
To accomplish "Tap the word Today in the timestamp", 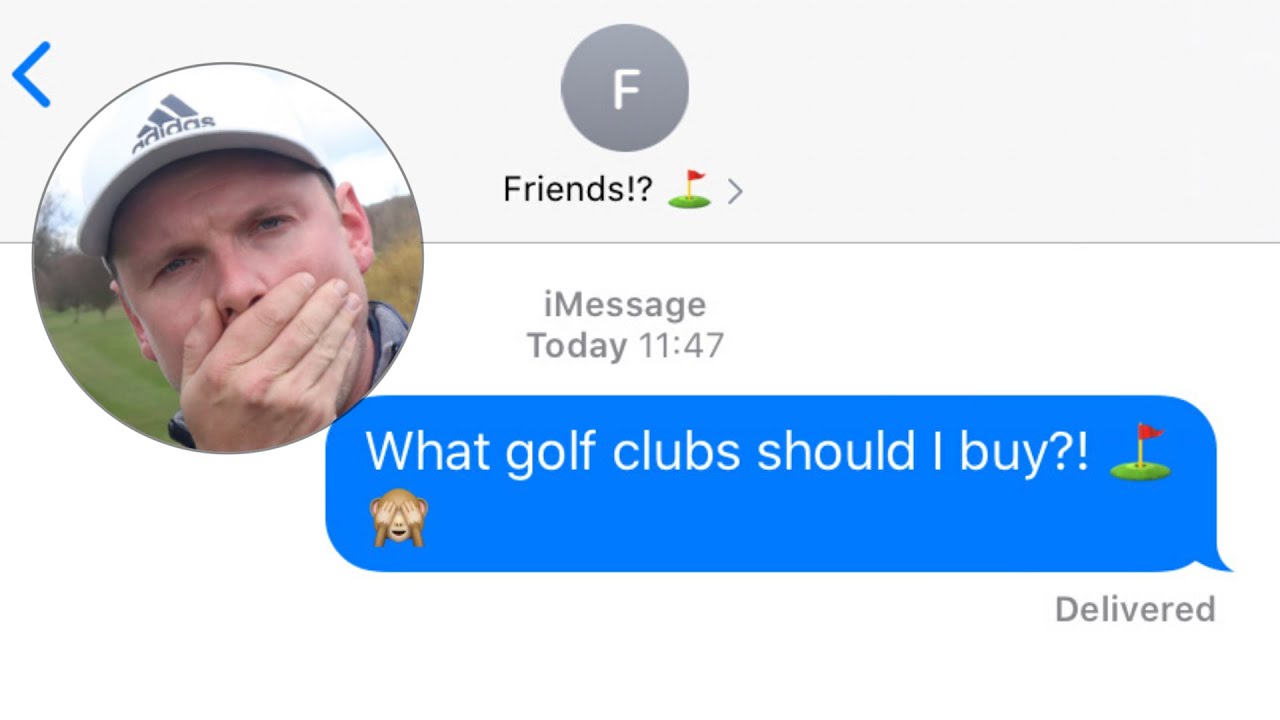I will click(577, 346).
